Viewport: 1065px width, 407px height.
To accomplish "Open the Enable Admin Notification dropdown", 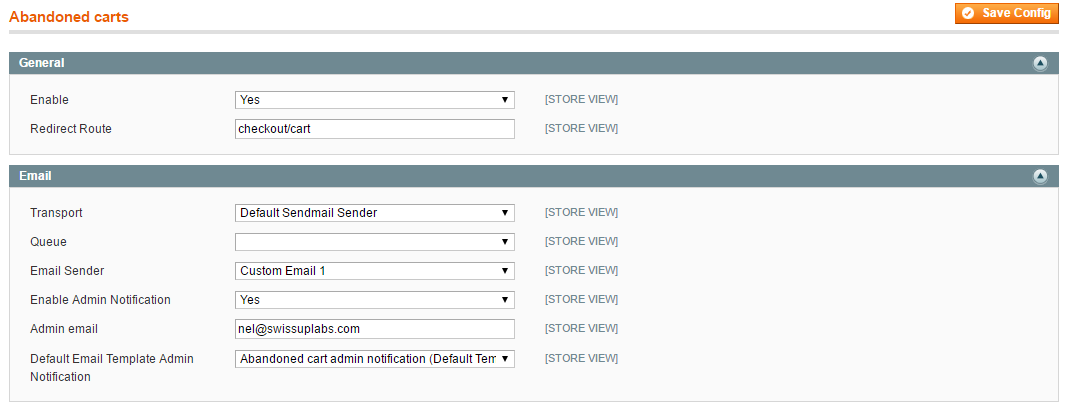I will [374, 300].
